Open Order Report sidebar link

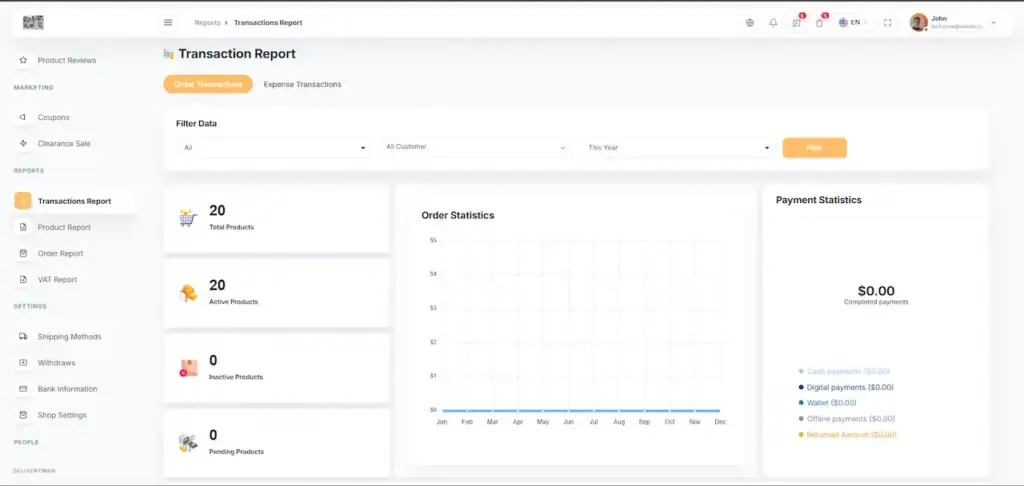pos(60,253)
